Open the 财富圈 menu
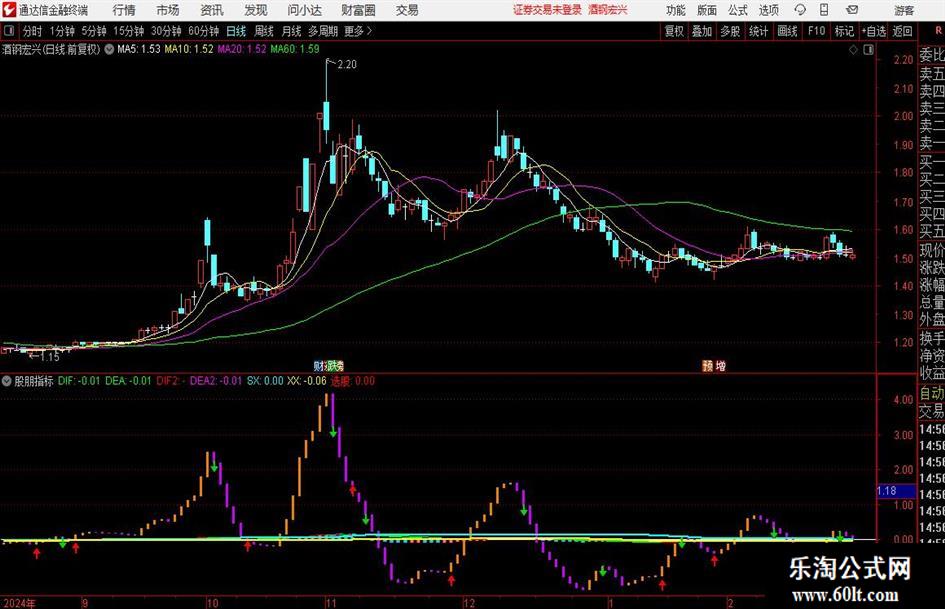Viewport: 945px width, 609px height. pos(358,10)
